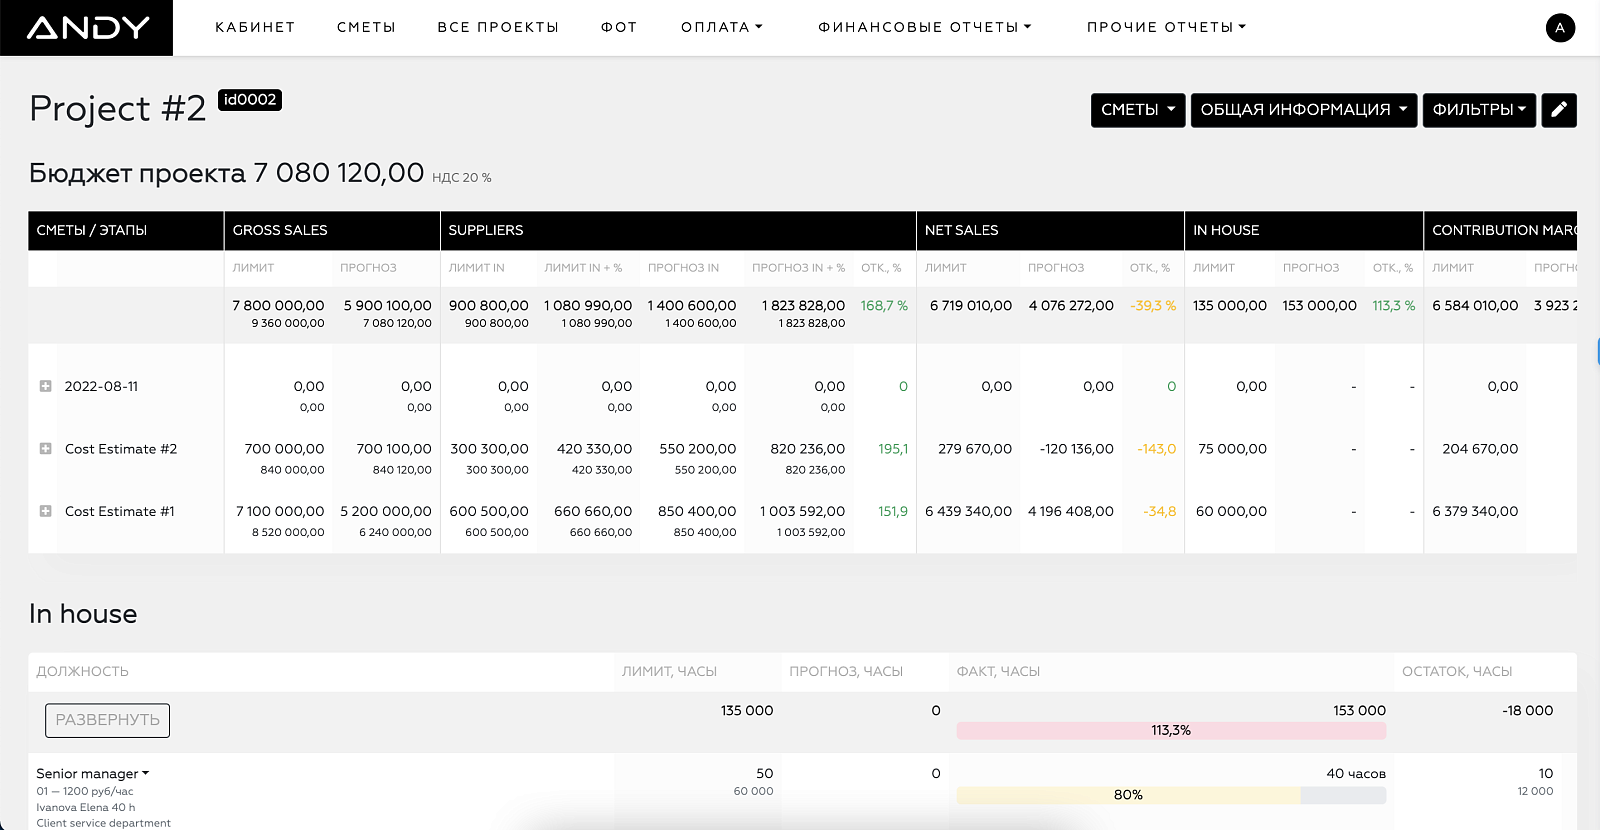
Task: Click the Gross Sales column header
Action: (x=332, y=230)
